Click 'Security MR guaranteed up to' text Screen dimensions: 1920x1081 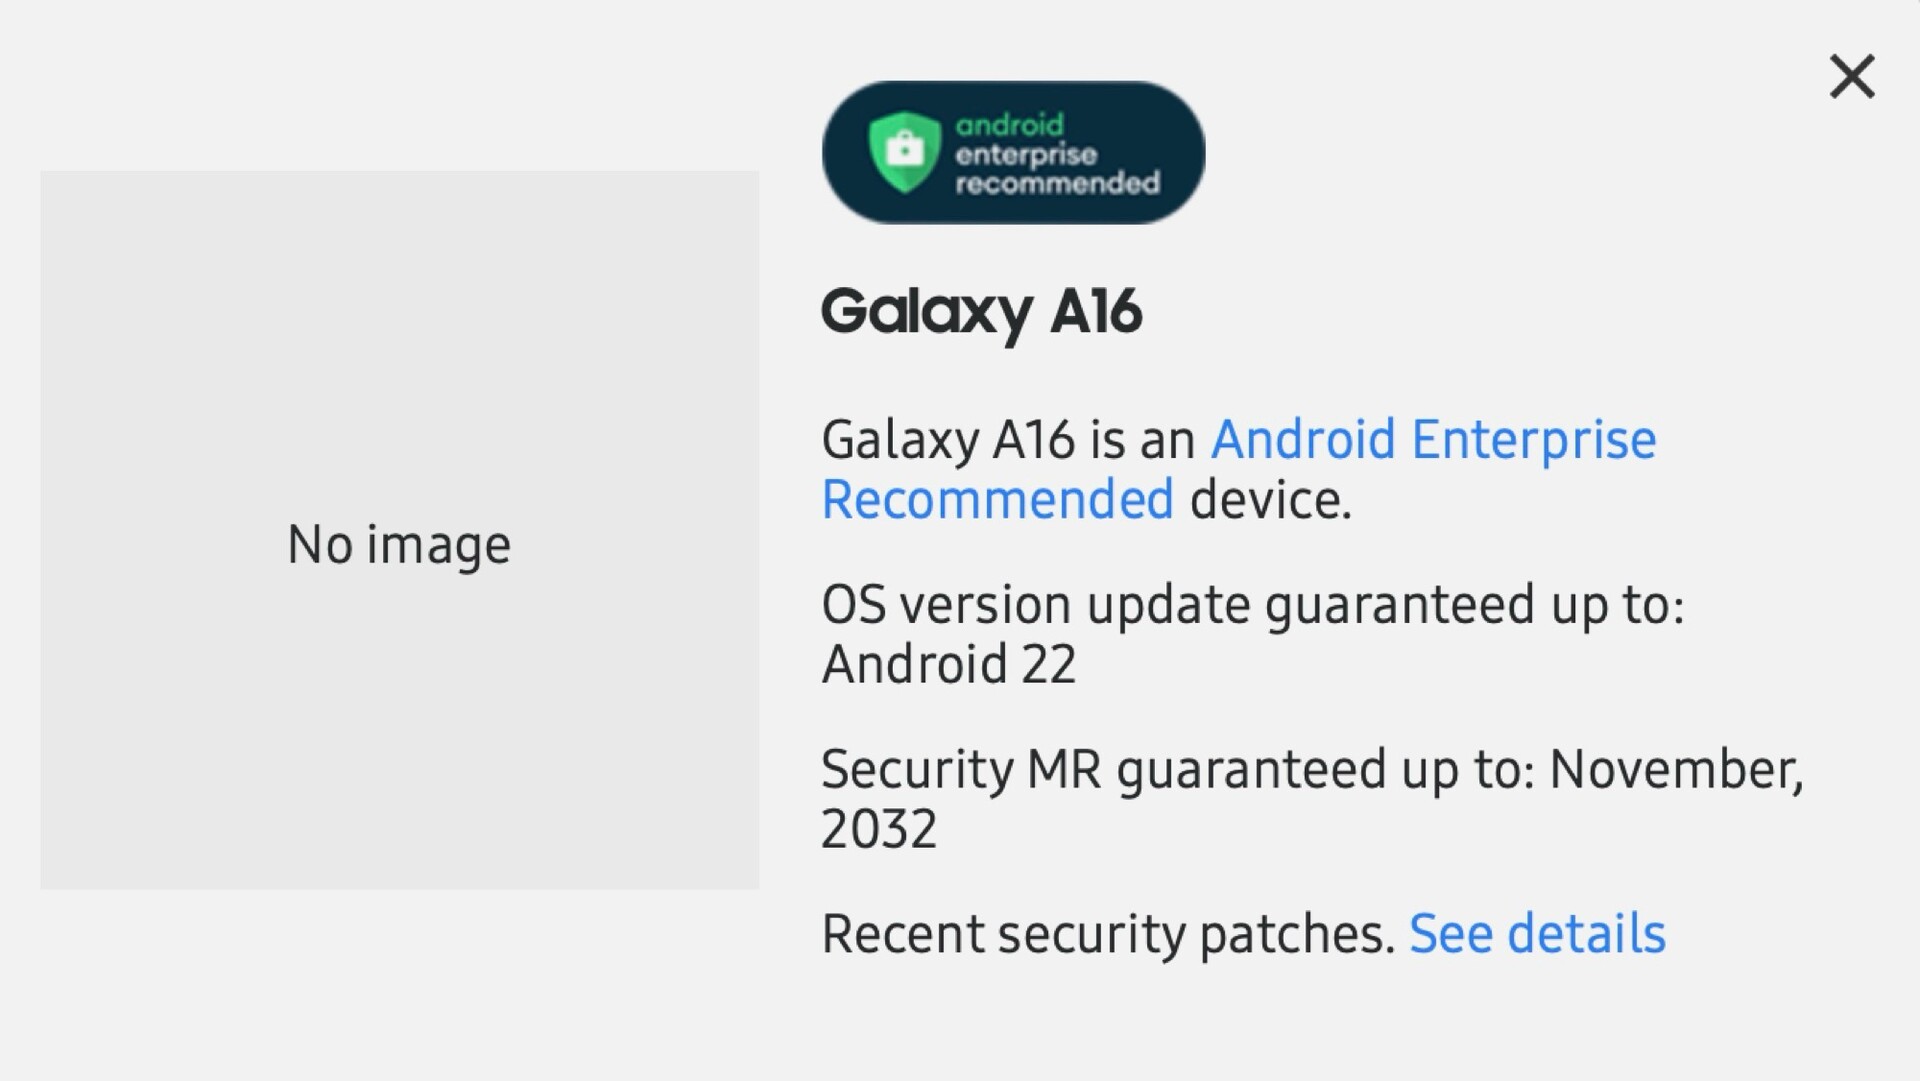(1177, 770)
